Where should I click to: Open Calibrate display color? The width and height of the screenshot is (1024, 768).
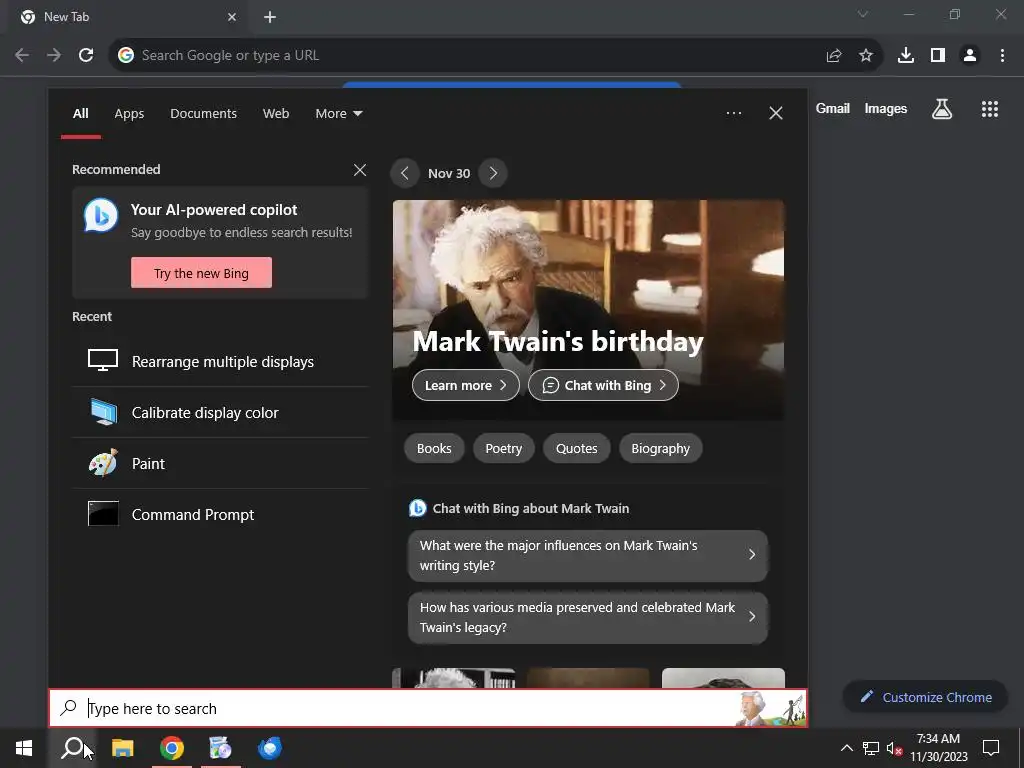click(220, 412)
